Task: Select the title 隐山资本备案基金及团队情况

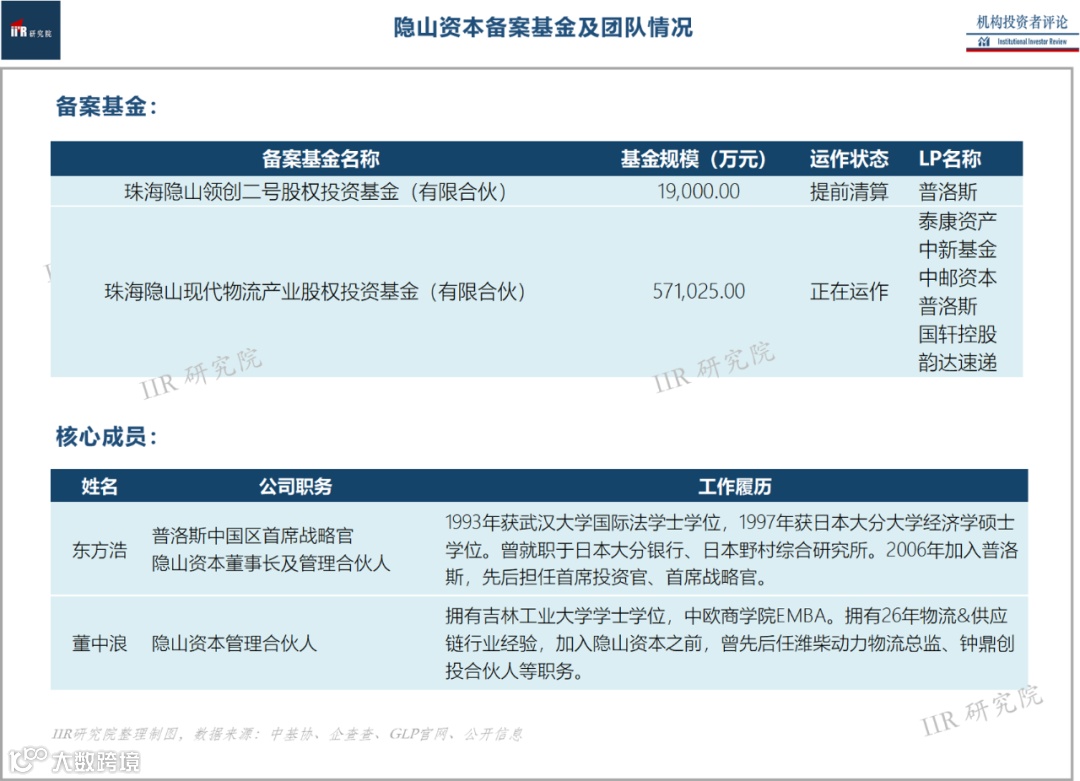Action: tap(543, 28)
